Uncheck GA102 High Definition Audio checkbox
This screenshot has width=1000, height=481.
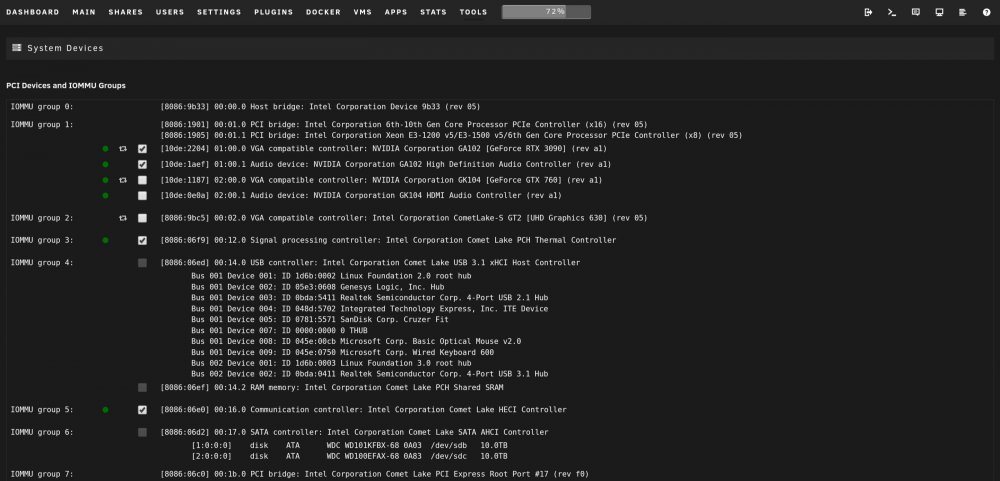pyautogui.click(x=142, y=165)
